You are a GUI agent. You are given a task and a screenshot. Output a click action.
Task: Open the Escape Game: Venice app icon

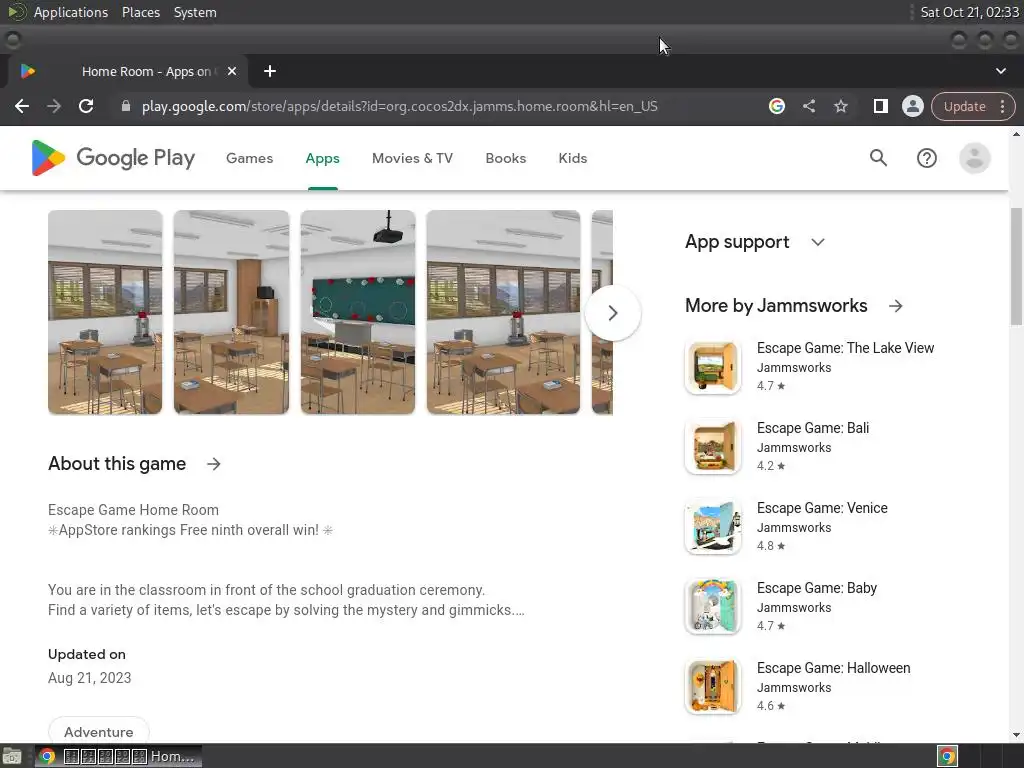tap(712, 527)
